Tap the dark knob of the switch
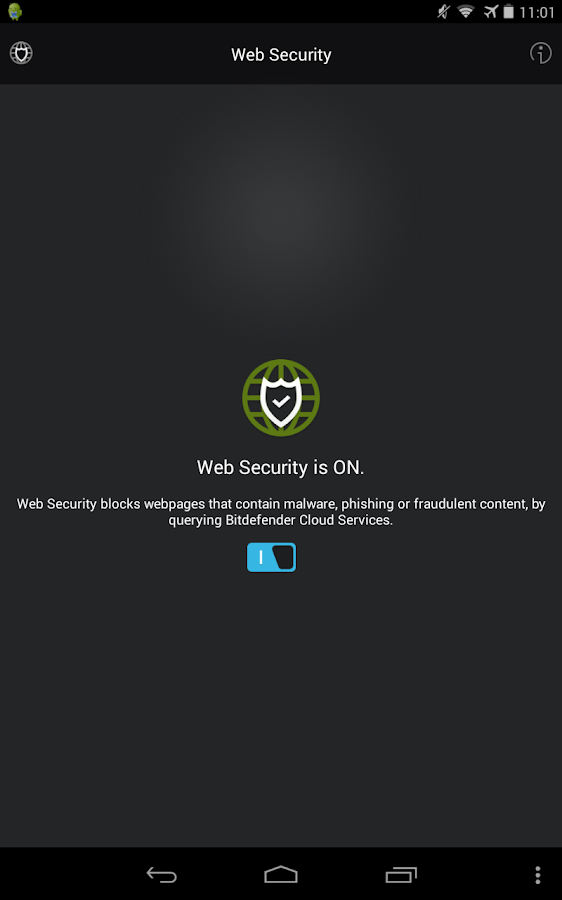 pyautogui.click(x=284, y=557)
